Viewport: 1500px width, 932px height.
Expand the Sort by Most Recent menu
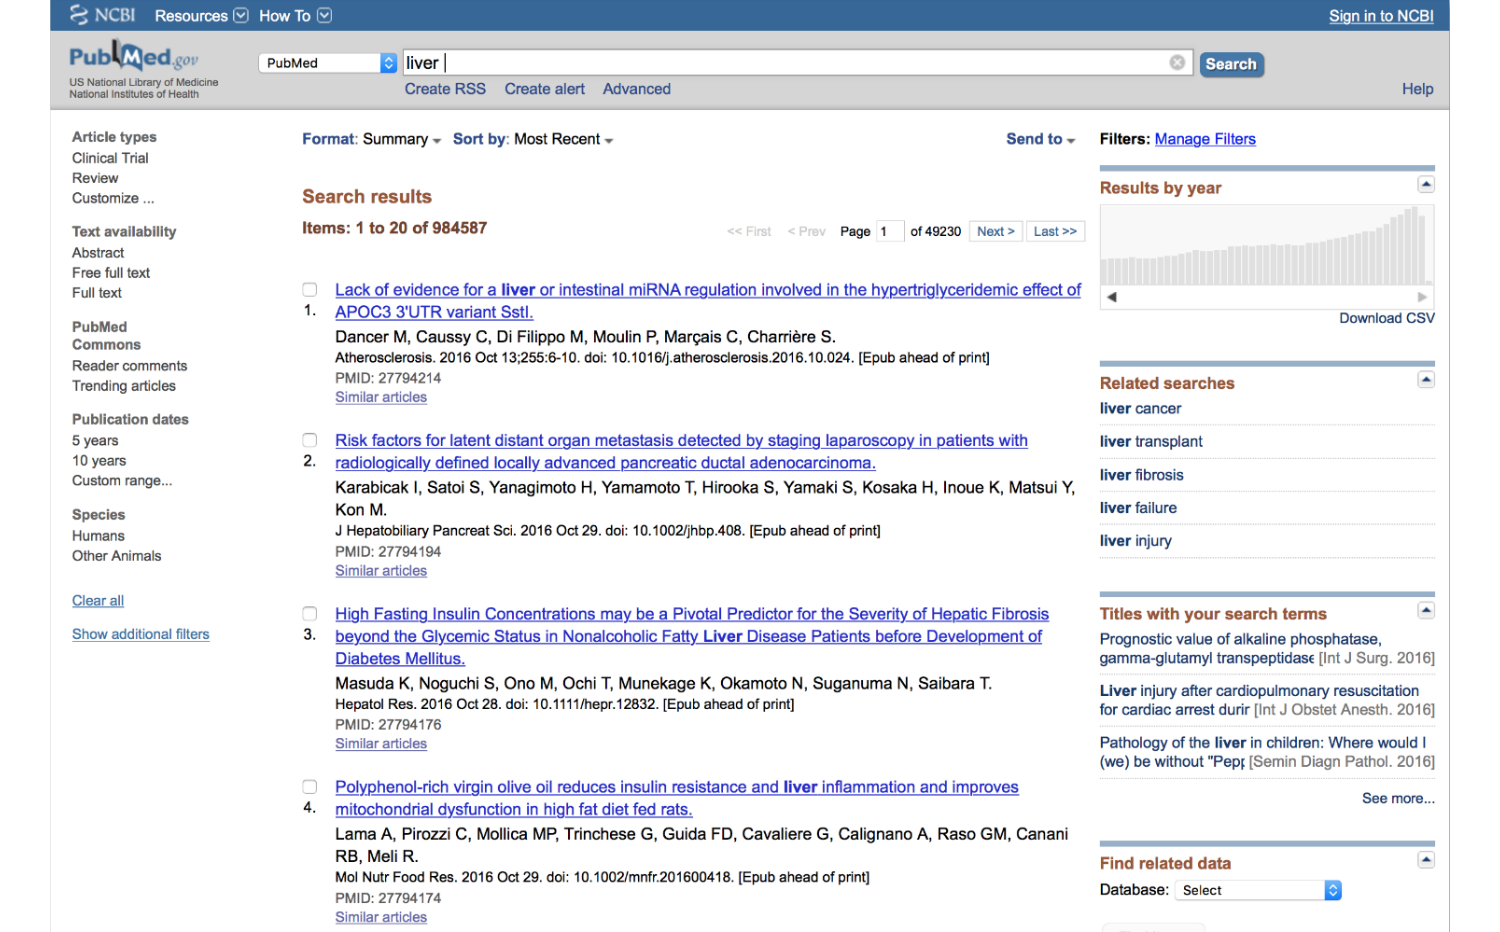pyautogui.click(x=532, y=140)
